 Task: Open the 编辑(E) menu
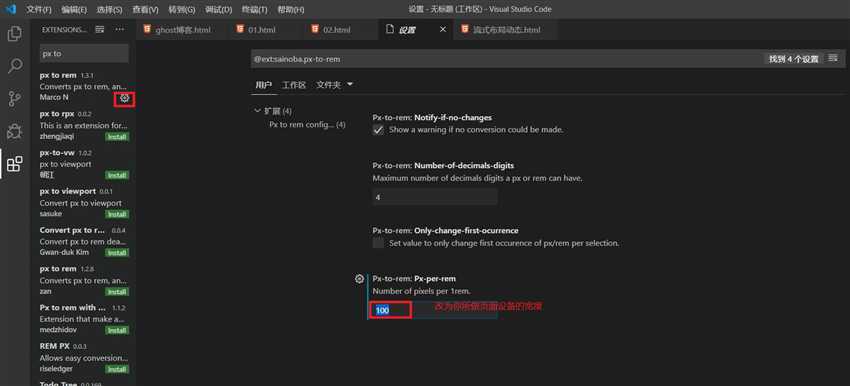[74, 10]
